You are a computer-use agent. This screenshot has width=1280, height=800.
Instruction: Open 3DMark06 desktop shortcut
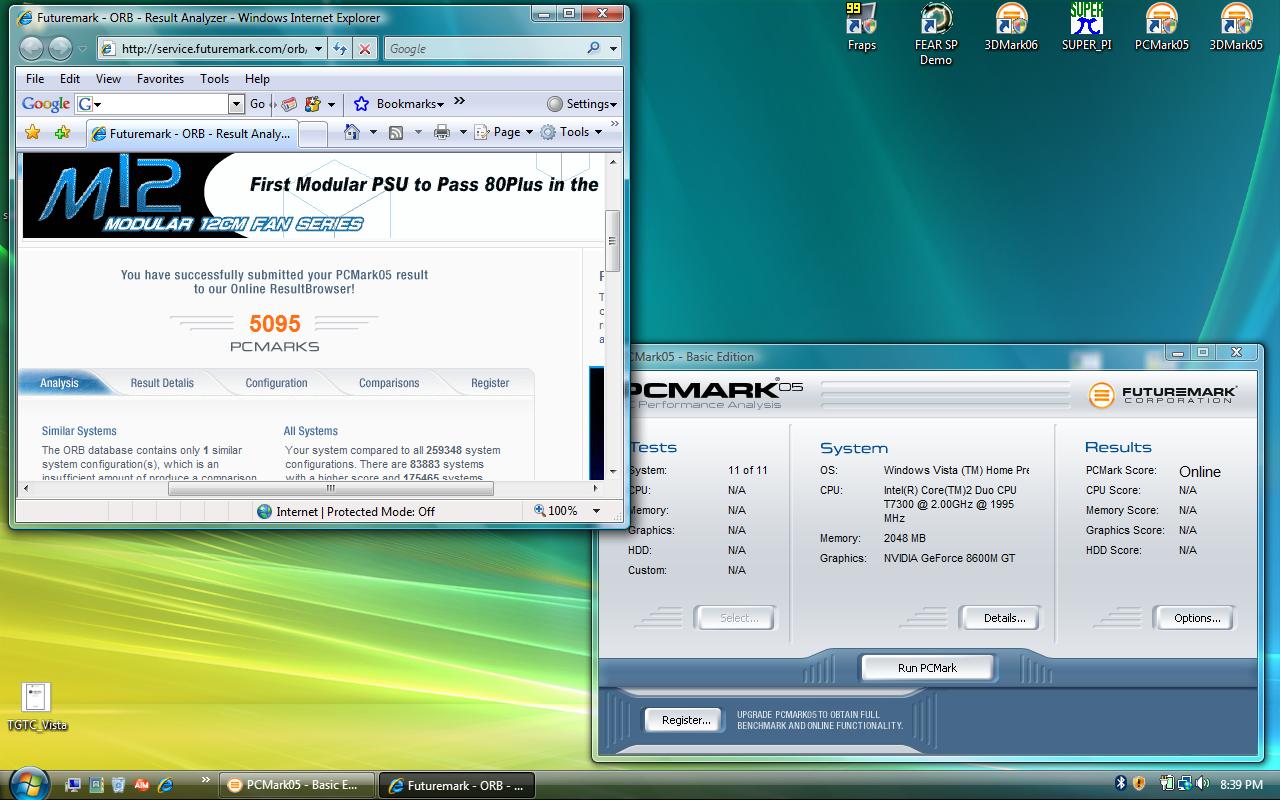click(x=1011, y=27)
